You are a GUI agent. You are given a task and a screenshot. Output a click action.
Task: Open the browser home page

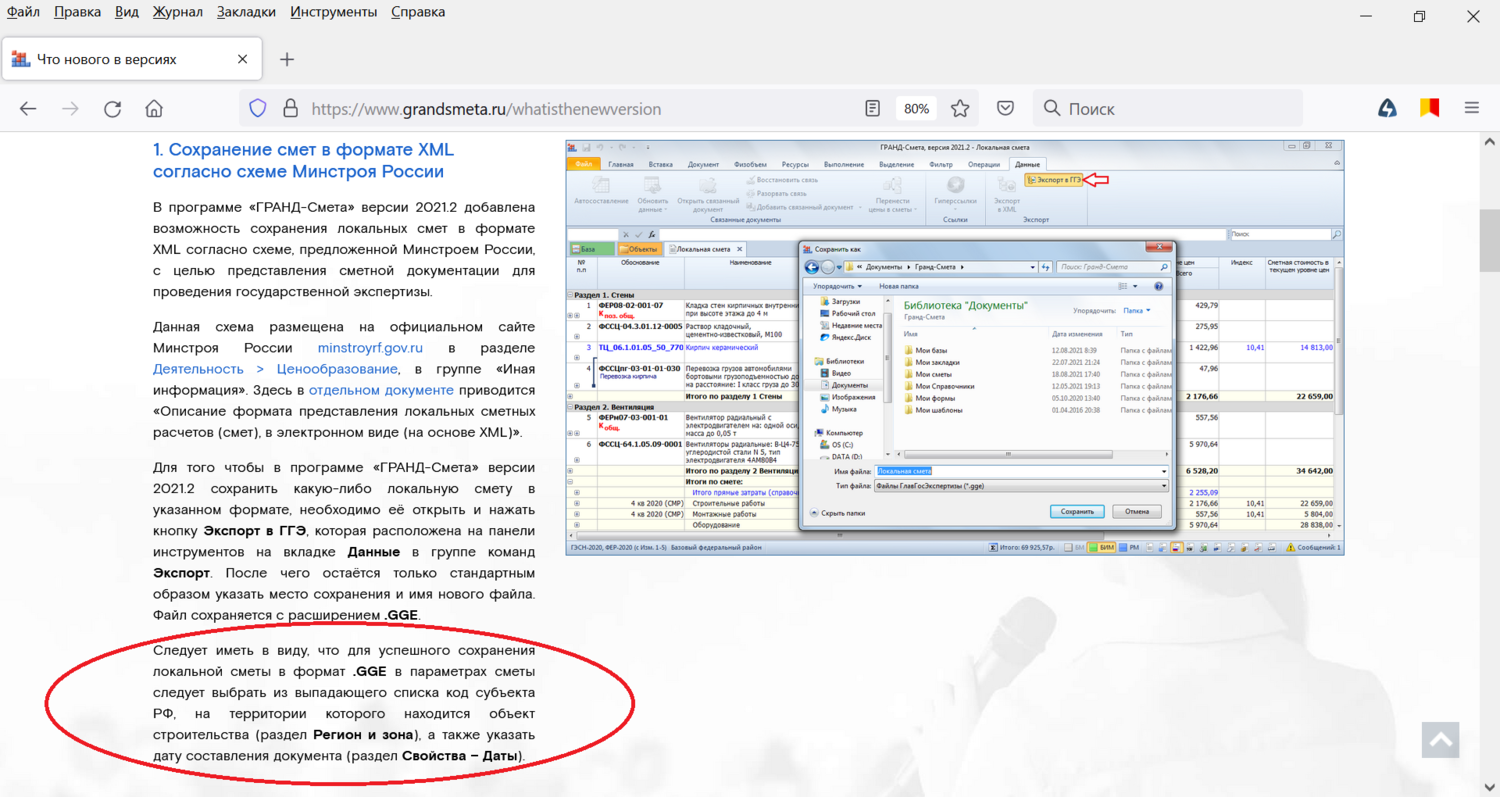154,109
